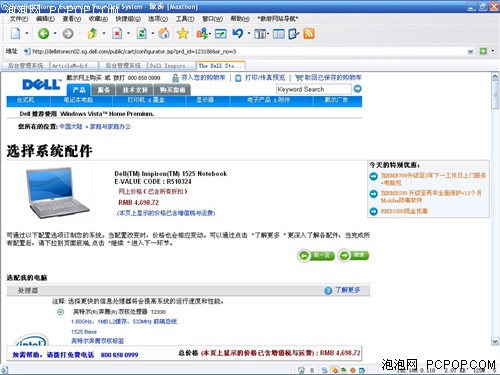Open the Undo button dropdown arrow
The height and width of the screenshot is (375, 500).
point(249,34)
